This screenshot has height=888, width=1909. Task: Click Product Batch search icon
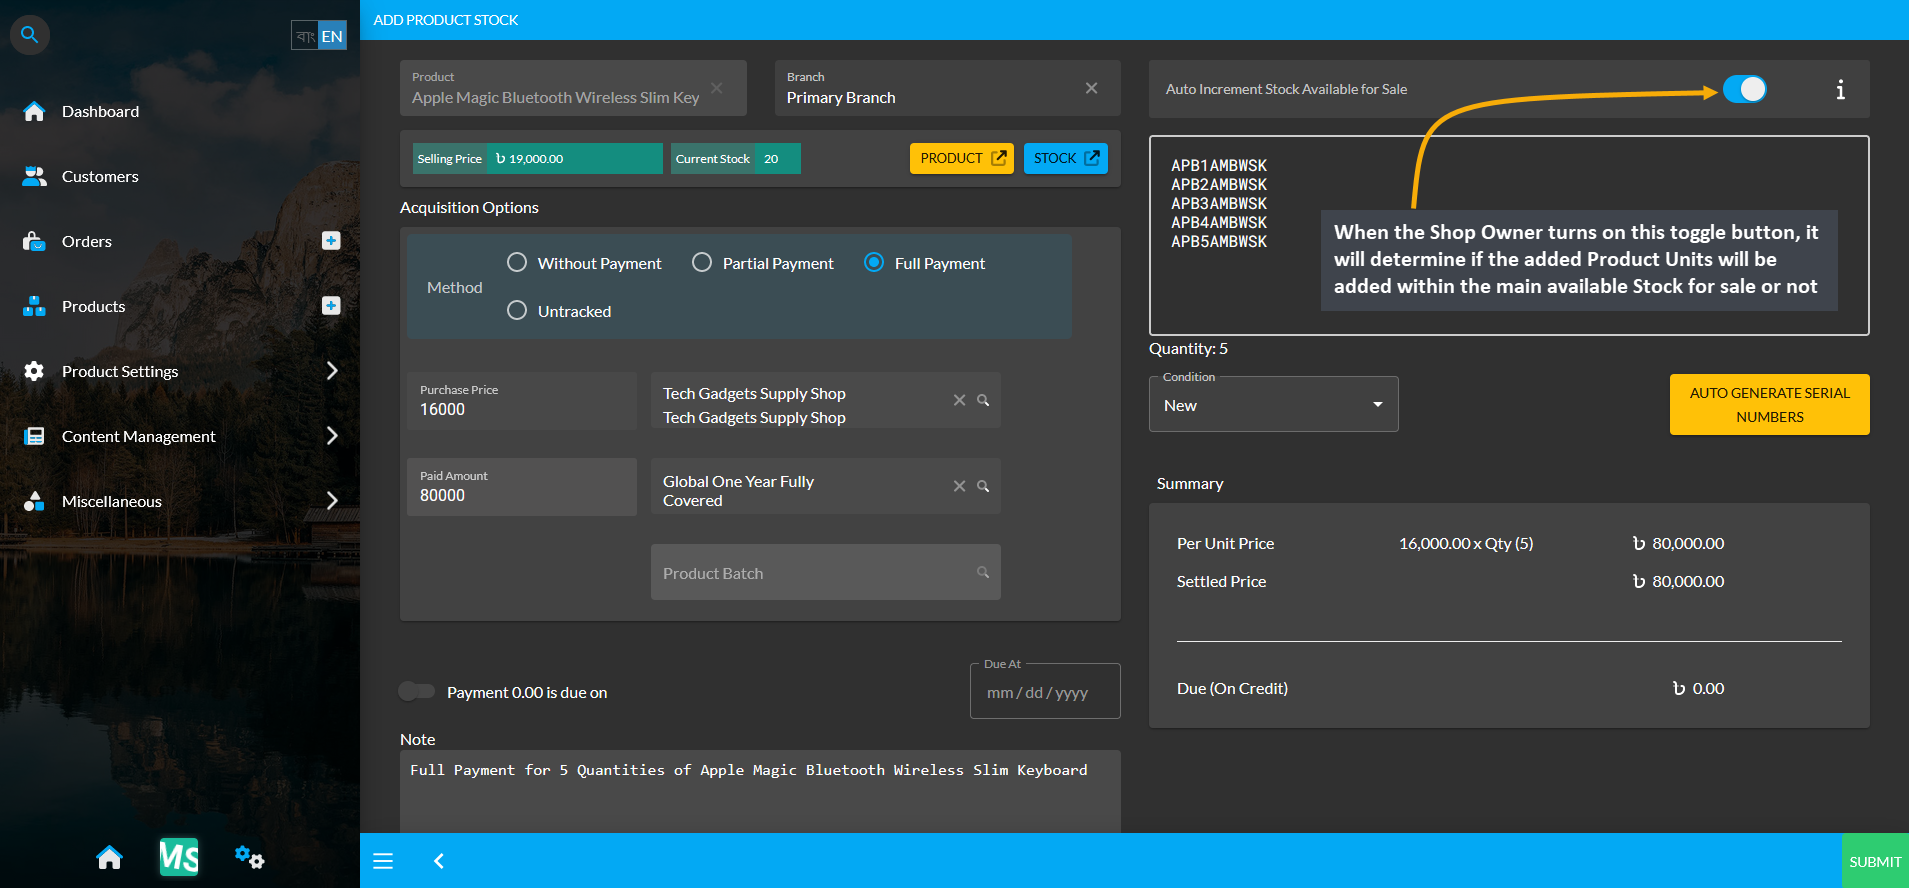point(983,572)
